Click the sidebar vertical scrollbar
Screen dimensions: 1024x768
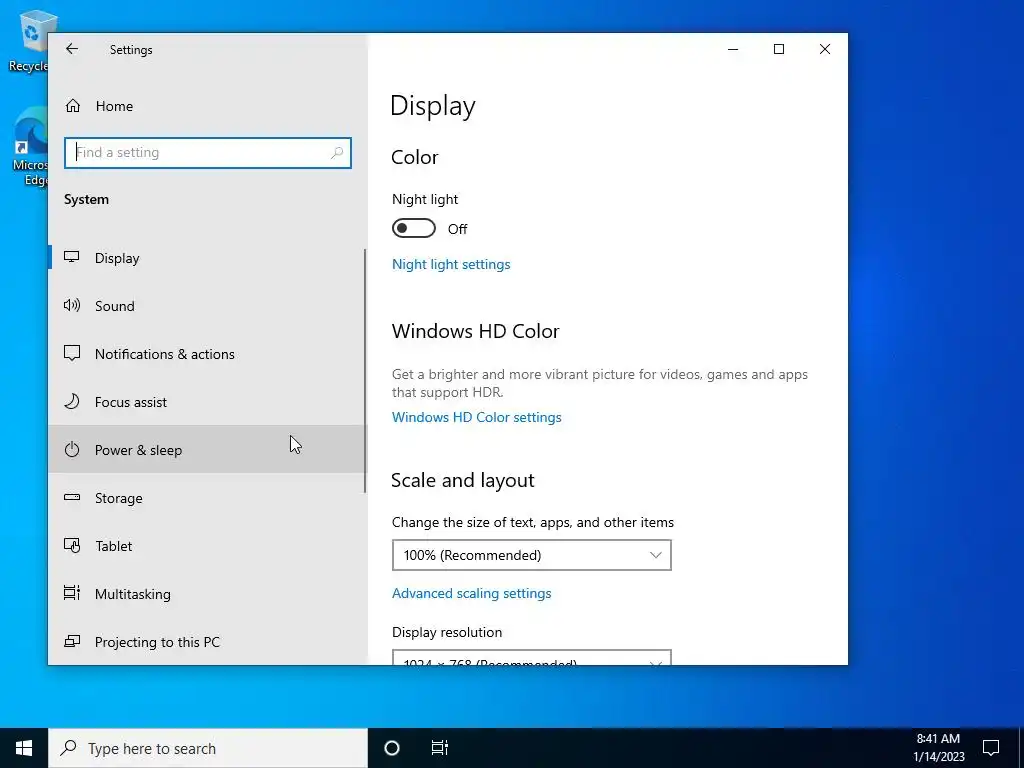[x=364, y=371]
